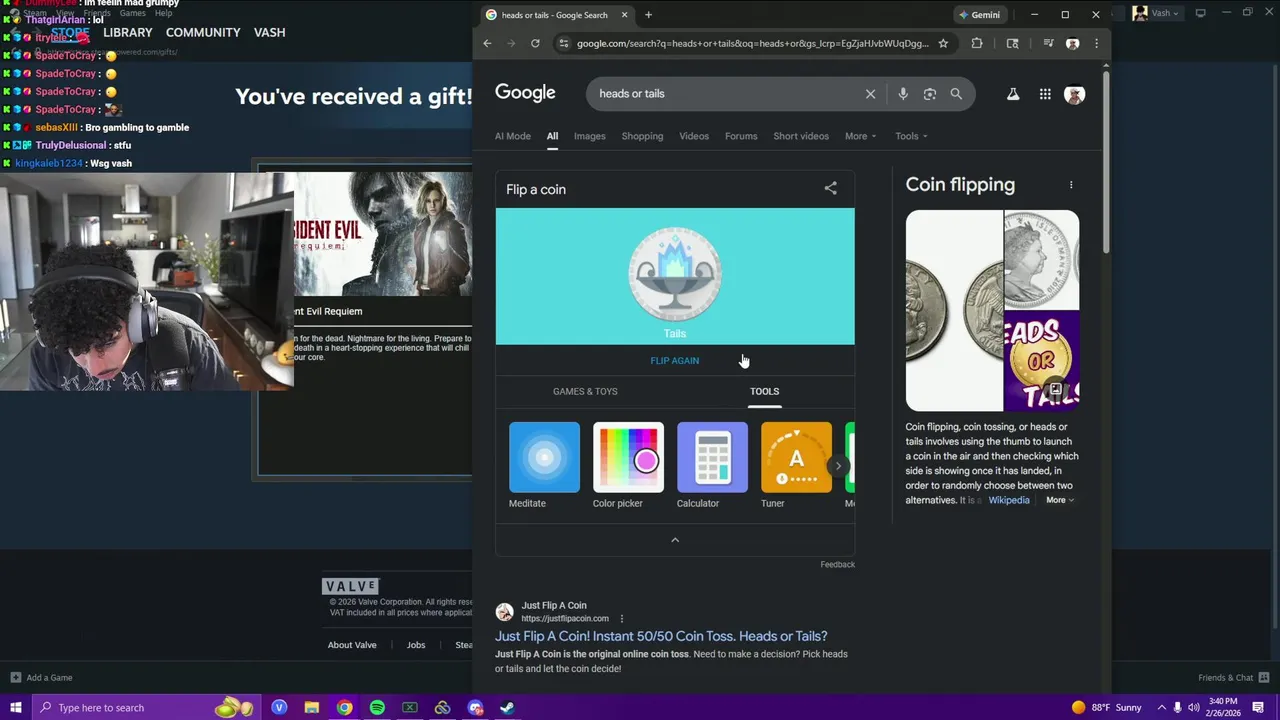This screenshot has height=720, width=1280.
Task: Click the flipped coin showing Tails
Action: 675,275
